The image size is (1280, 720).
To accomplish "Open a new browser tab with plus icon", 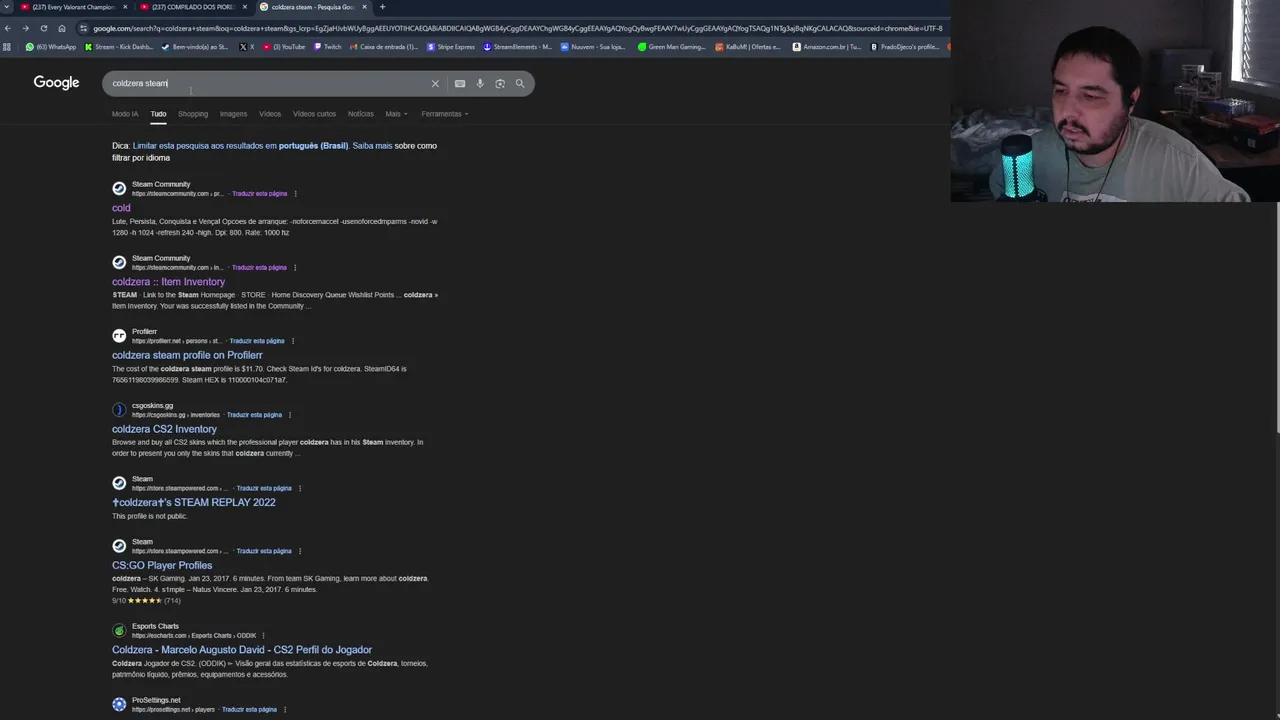I will 382,7.
